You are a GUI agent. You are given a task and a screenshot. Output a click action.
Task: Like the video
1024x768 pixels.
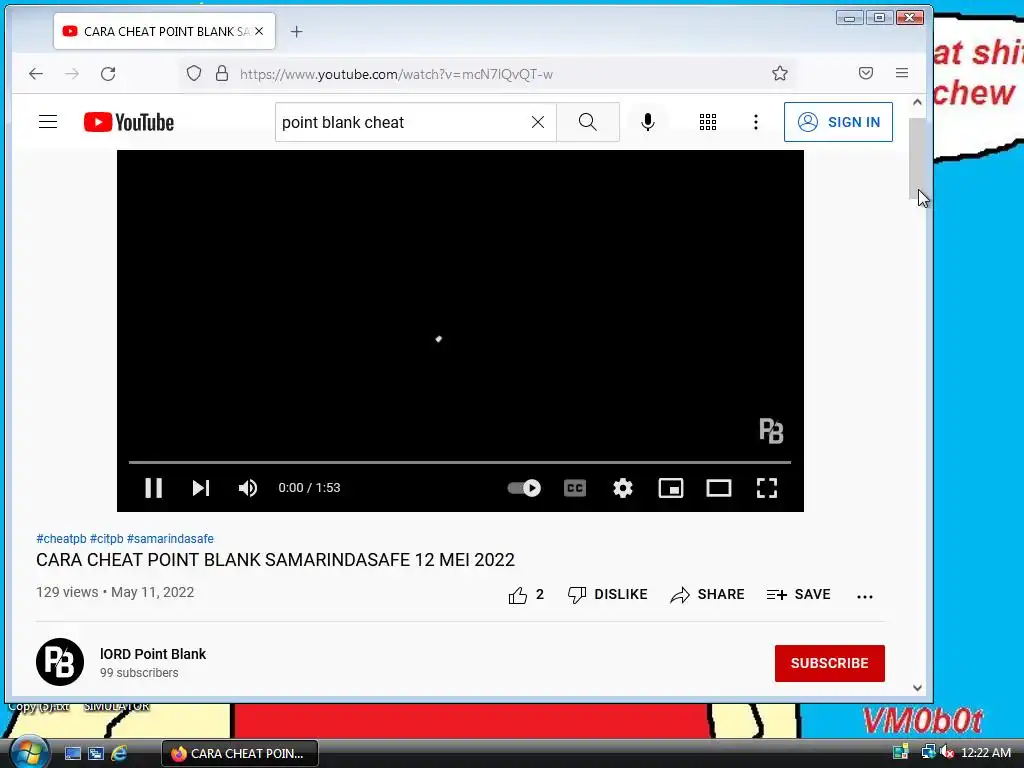[x=526, y=595]
